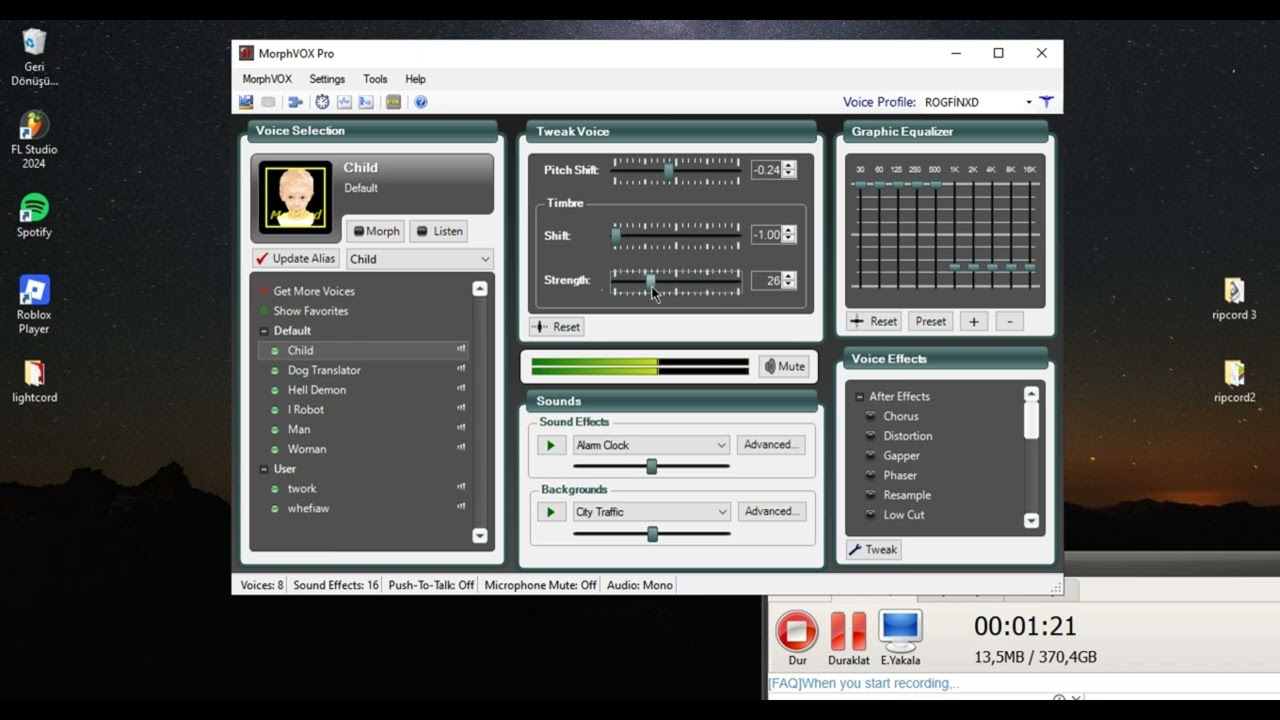
Task: Open the MorphVOX menu
Action: [267, 79]
